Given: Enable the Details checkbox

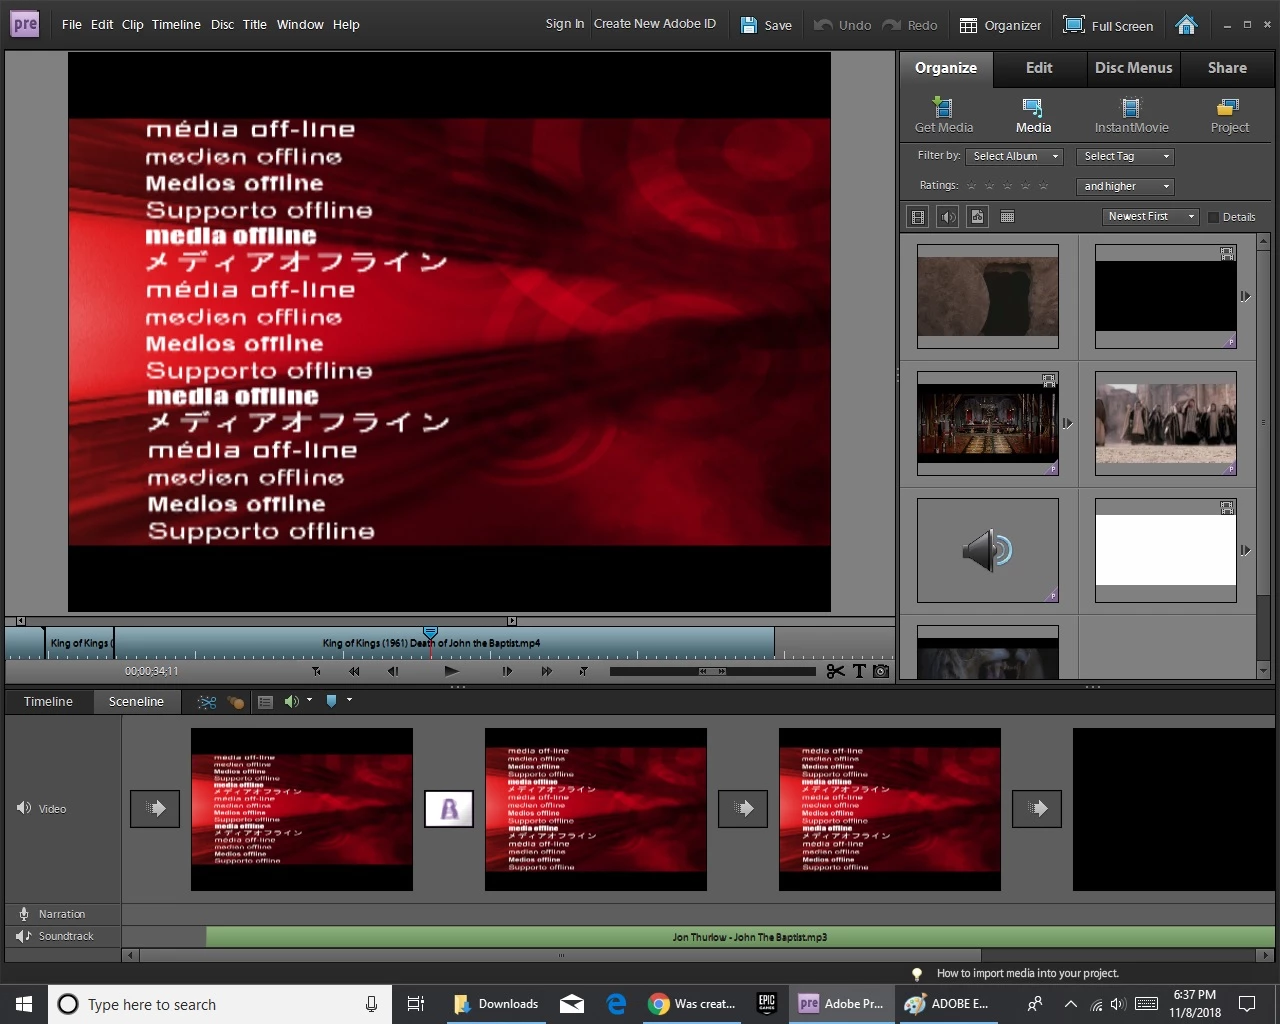Looking at the screenshot, I should click(1214, 217).
